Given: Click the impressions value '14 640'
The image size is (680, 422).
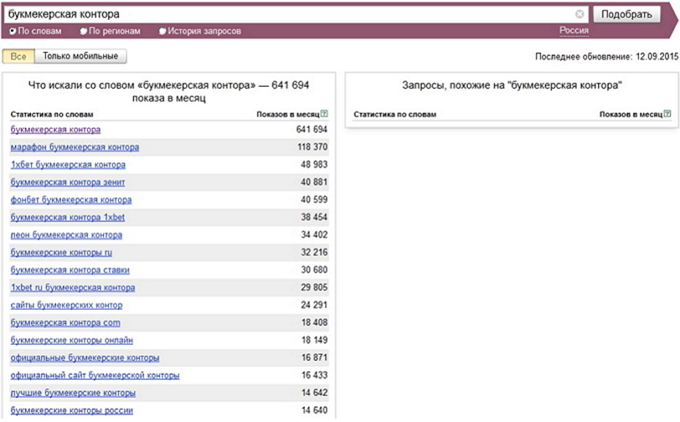Looking at the screenshot, I should pos(314,410).
